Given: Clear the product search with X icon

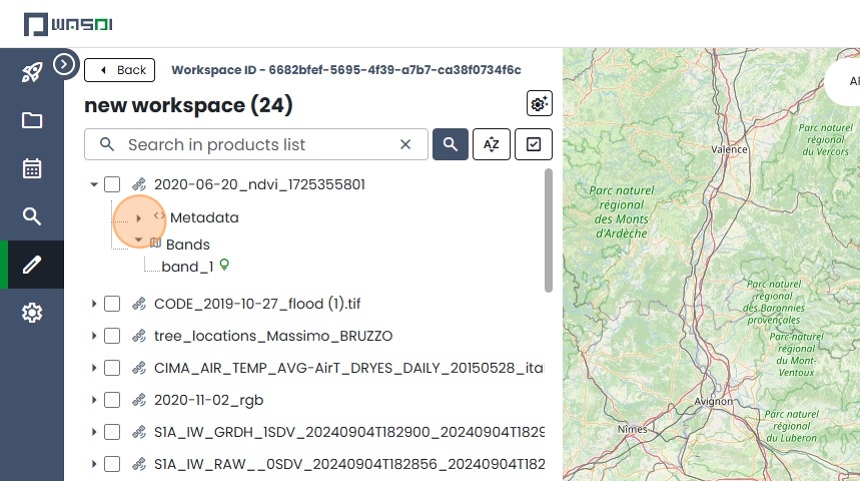Looking at the screenshot, I should click(x=405, y=144).
